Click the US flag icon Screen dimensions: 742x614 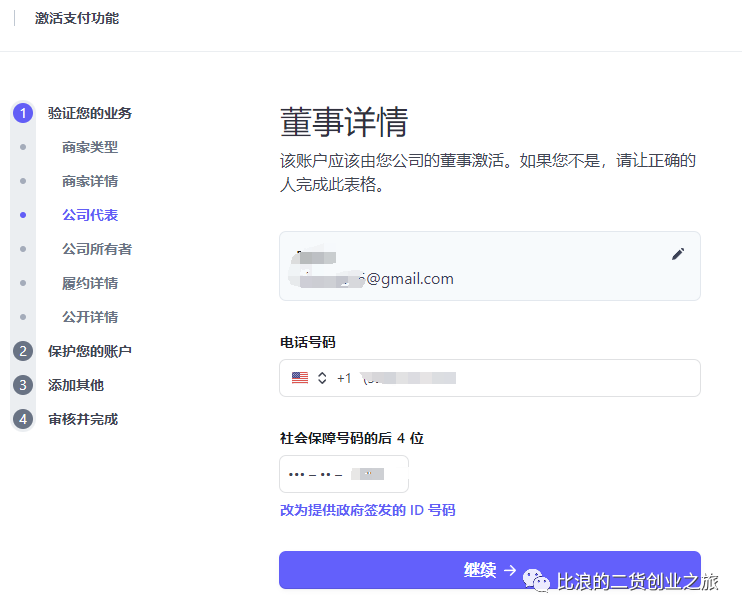tap(300, 378)
